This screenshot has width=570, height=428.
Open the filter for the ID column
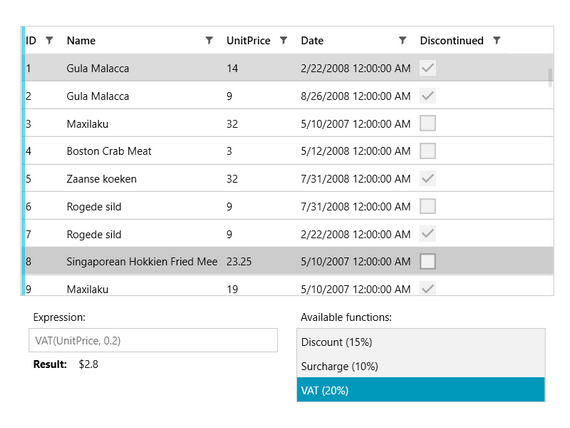[x=49, y=40]
